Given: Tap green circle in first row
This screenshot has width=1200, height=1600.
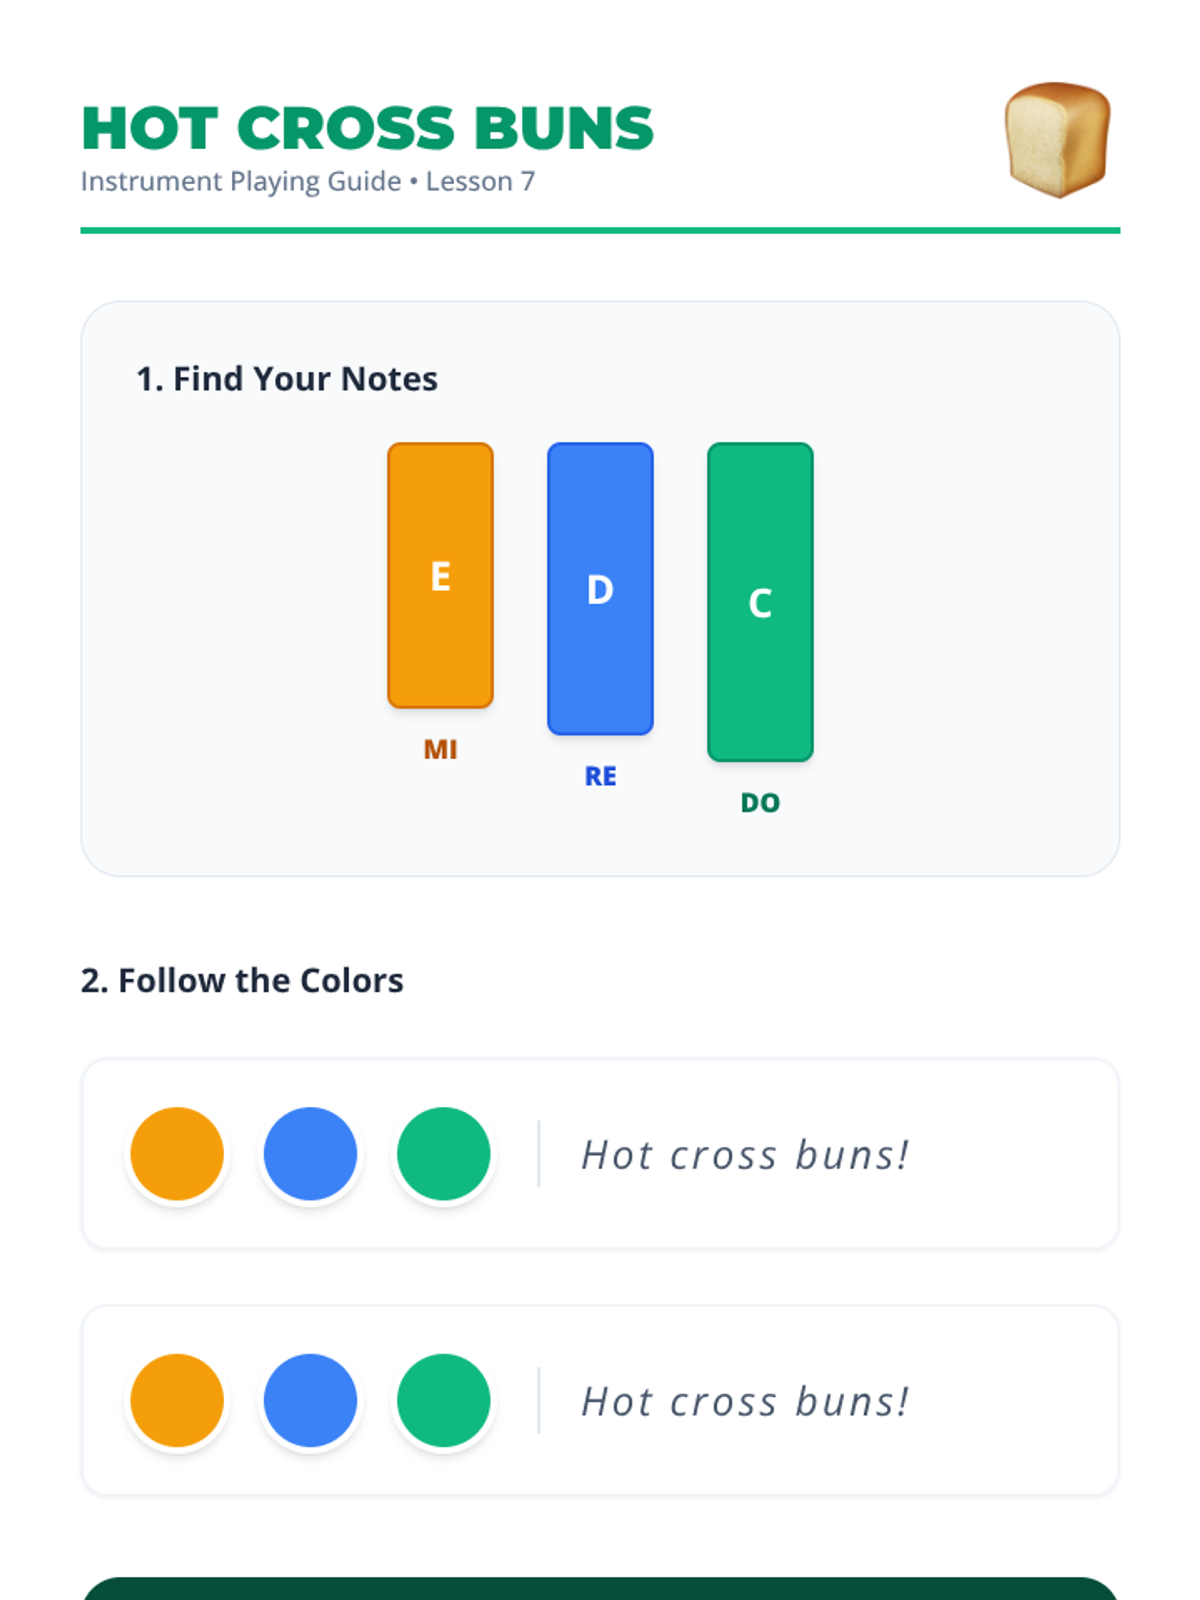Looking at the screenshot, I should (443, 1154).
